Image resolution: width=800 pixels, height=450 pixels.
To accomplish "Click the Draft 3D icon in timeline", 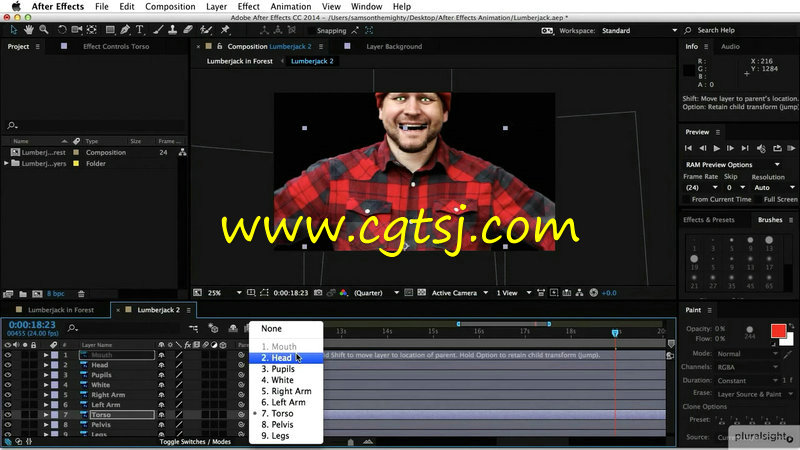I will [x=213, y=329].
